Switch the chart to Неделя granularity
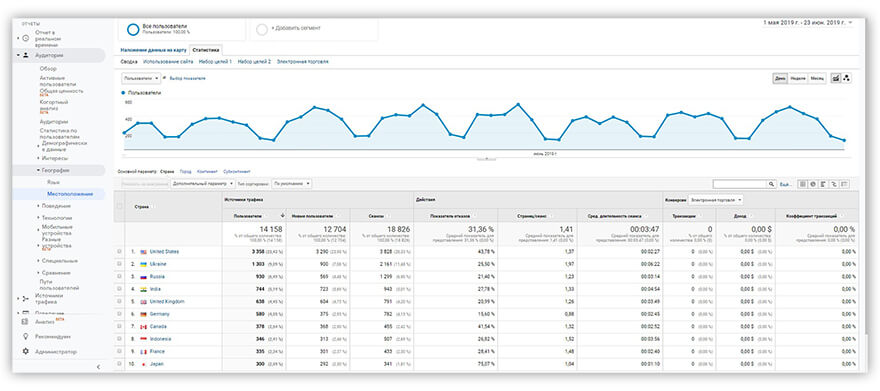The height and width of the screenshot is (391, 880). coord(798,79)
